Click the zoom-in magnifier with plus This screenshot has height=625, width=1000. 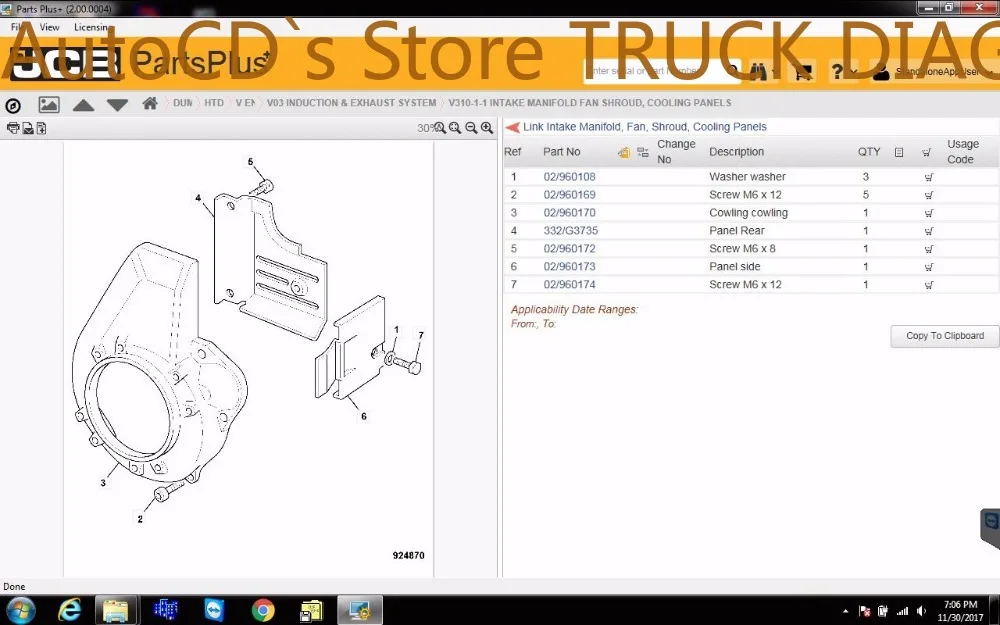tap(487, 128)
